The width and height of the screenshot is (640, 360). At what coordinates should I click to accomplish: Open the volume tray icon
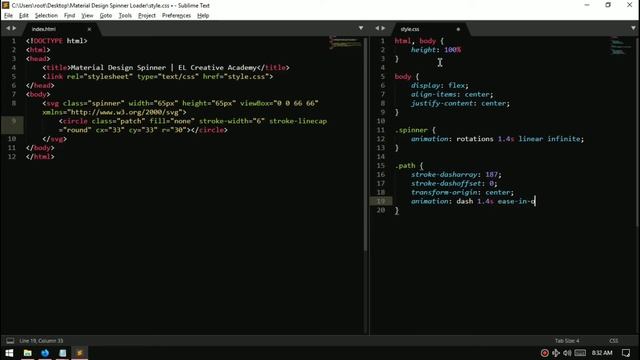coord(567,353)
